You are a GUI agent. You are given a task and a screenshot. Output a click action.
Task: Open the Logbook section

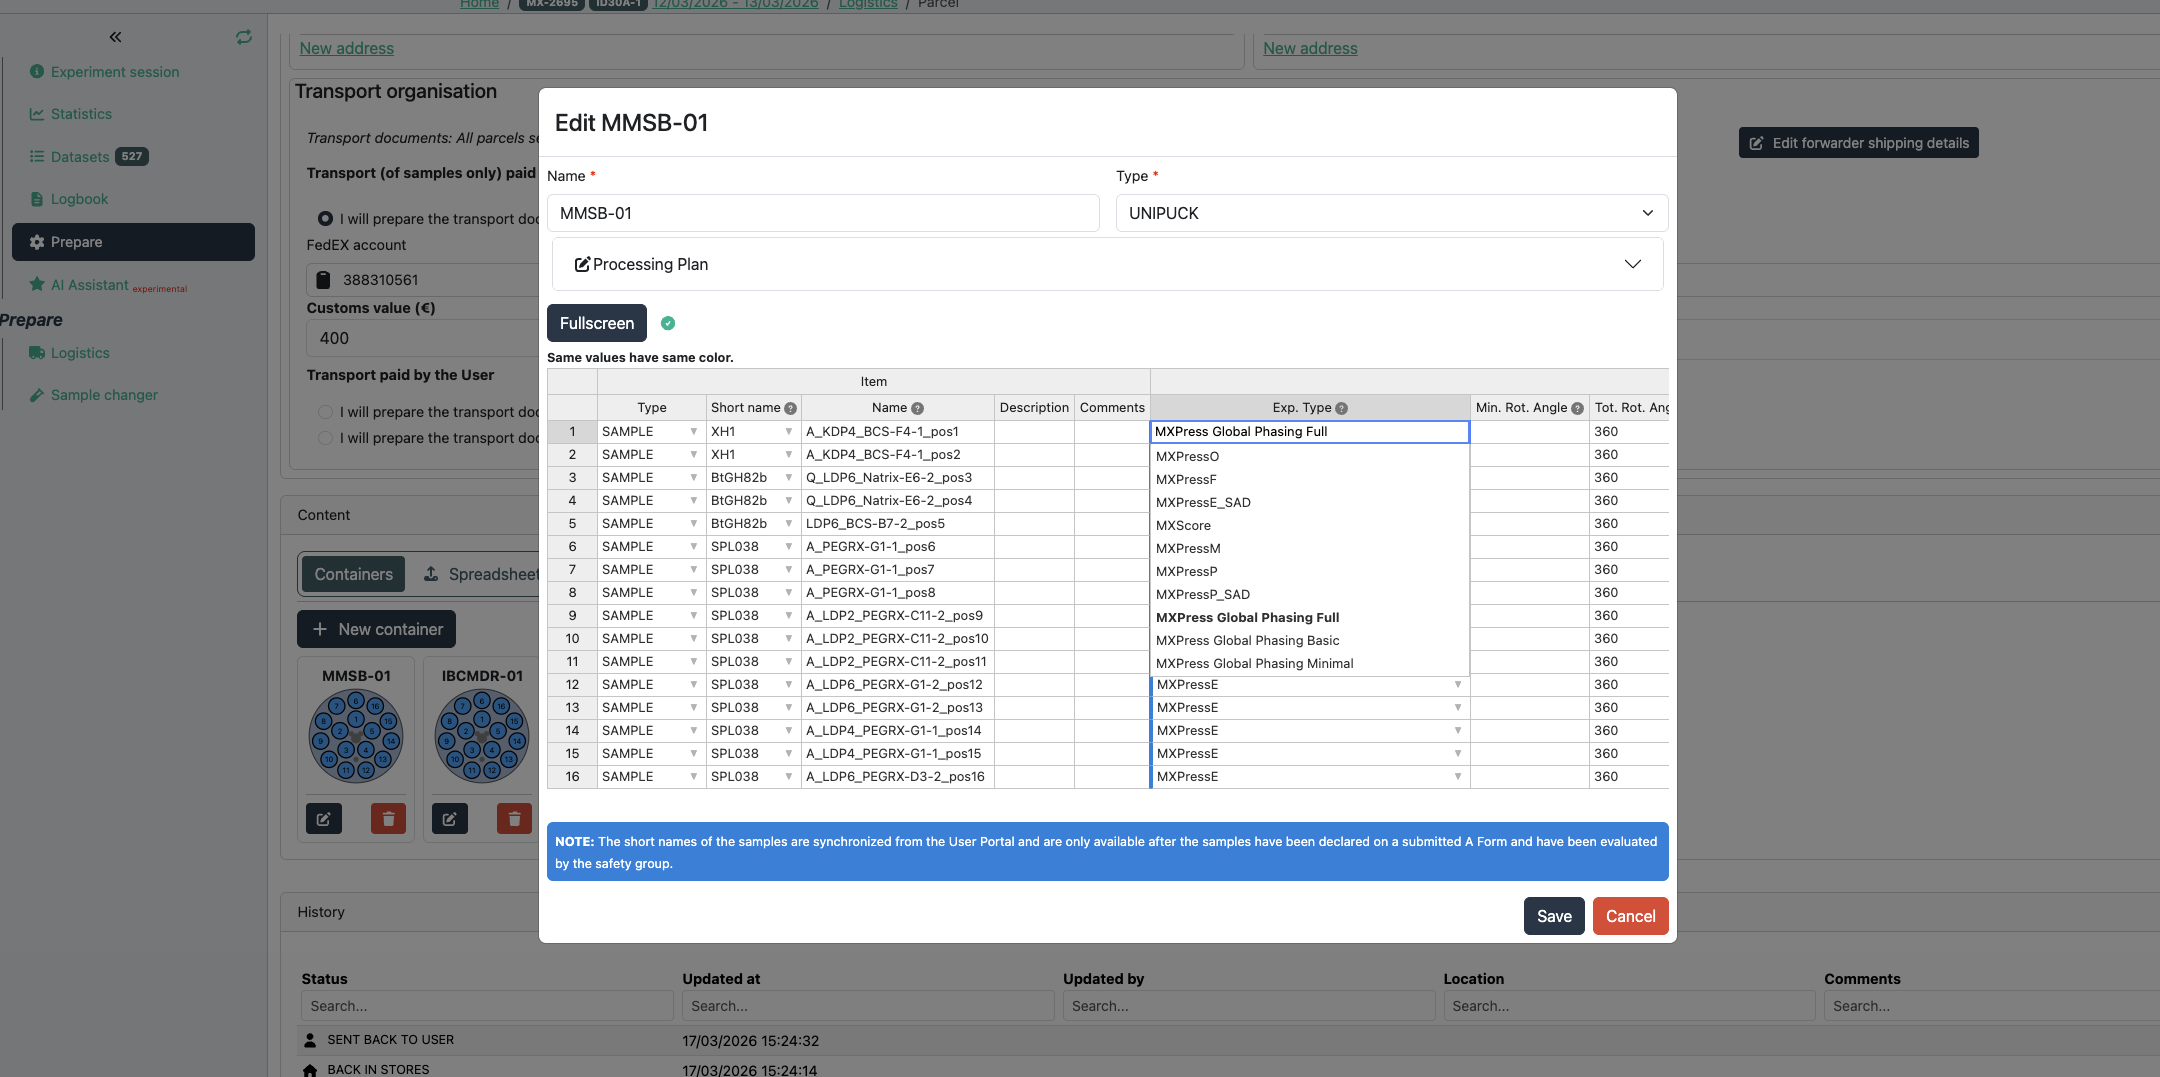point(80,198)
